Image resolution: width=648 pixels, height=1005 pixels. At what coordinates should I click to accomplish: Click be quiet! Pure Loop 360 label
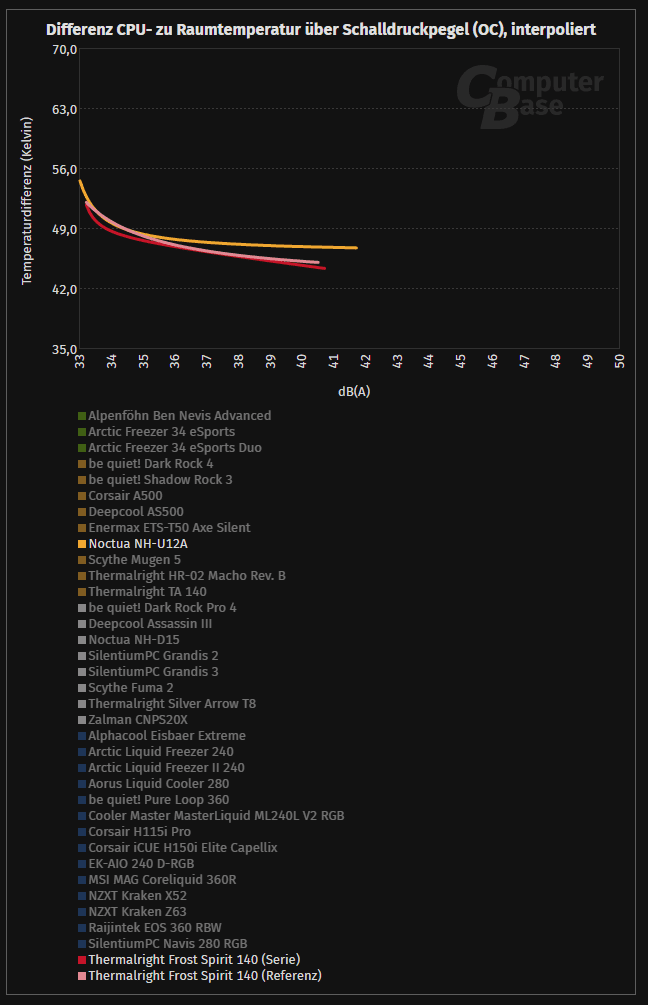[159, 800]
